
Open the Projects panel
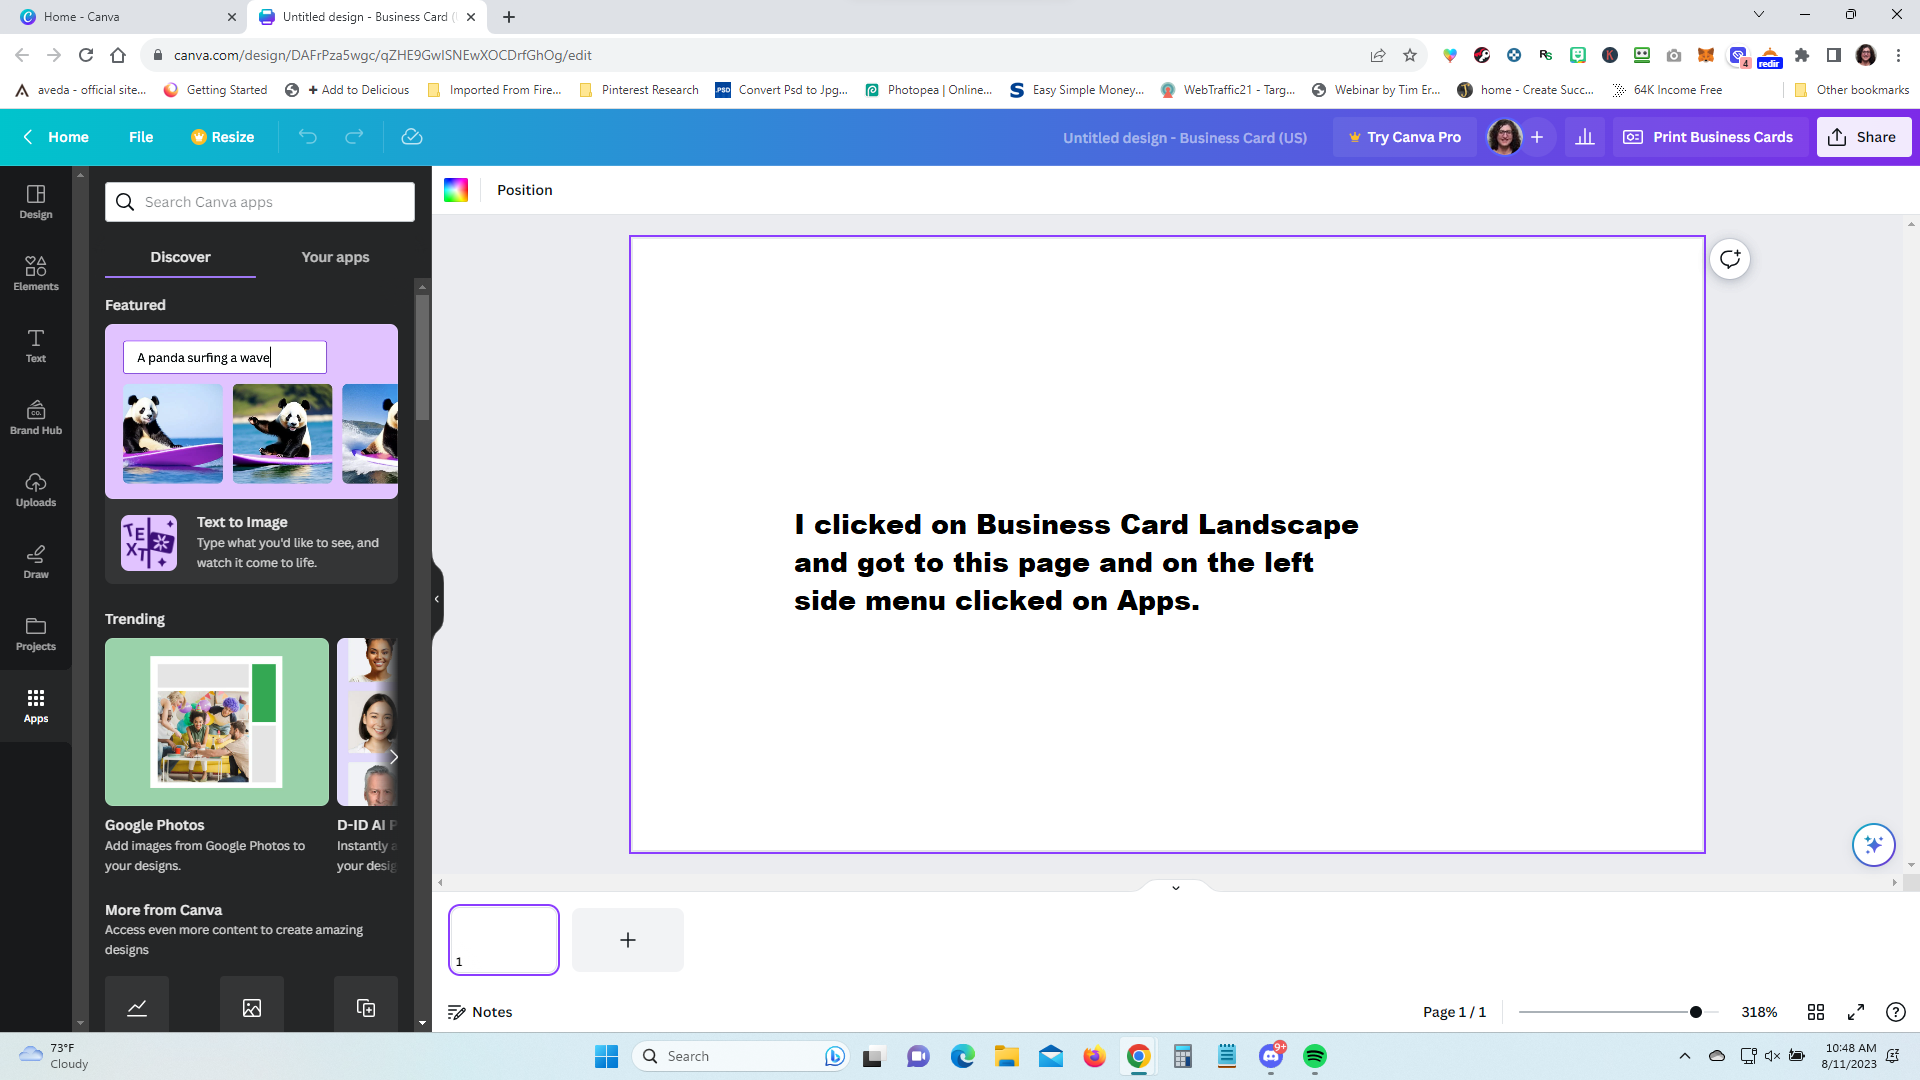pyautogui.click(x=36, y=633)
